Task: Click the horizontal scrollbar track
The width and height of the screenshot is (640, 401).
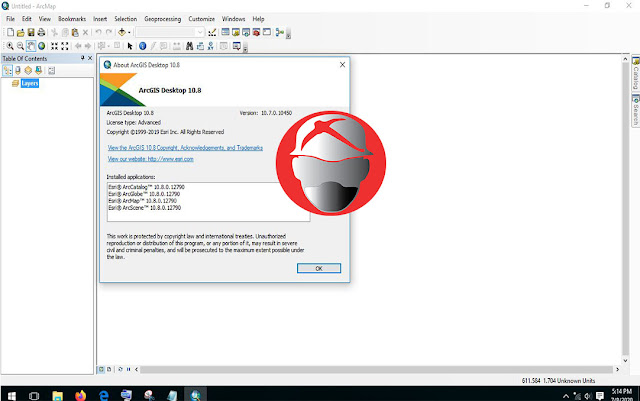Action: (x=376, y=369)
